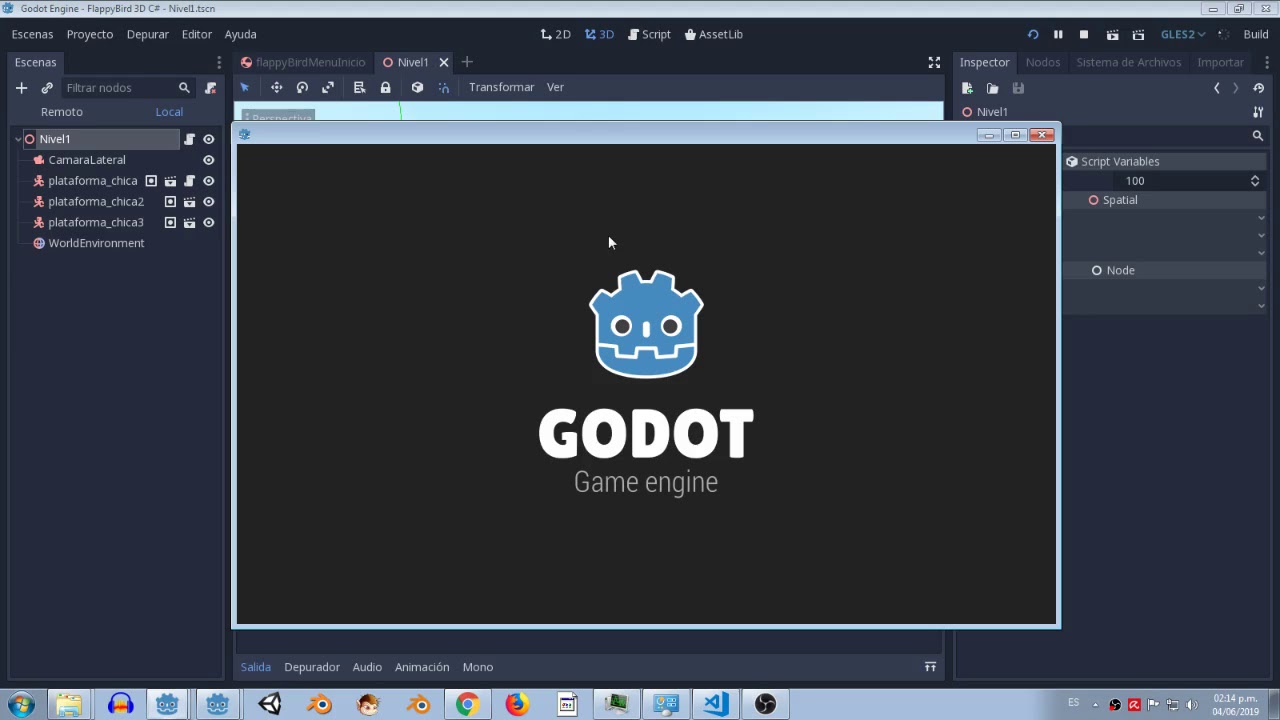Open the Importar dock tab
Screen dimensions: 1280x720
pyautogui.click(x=1221, y=62)
